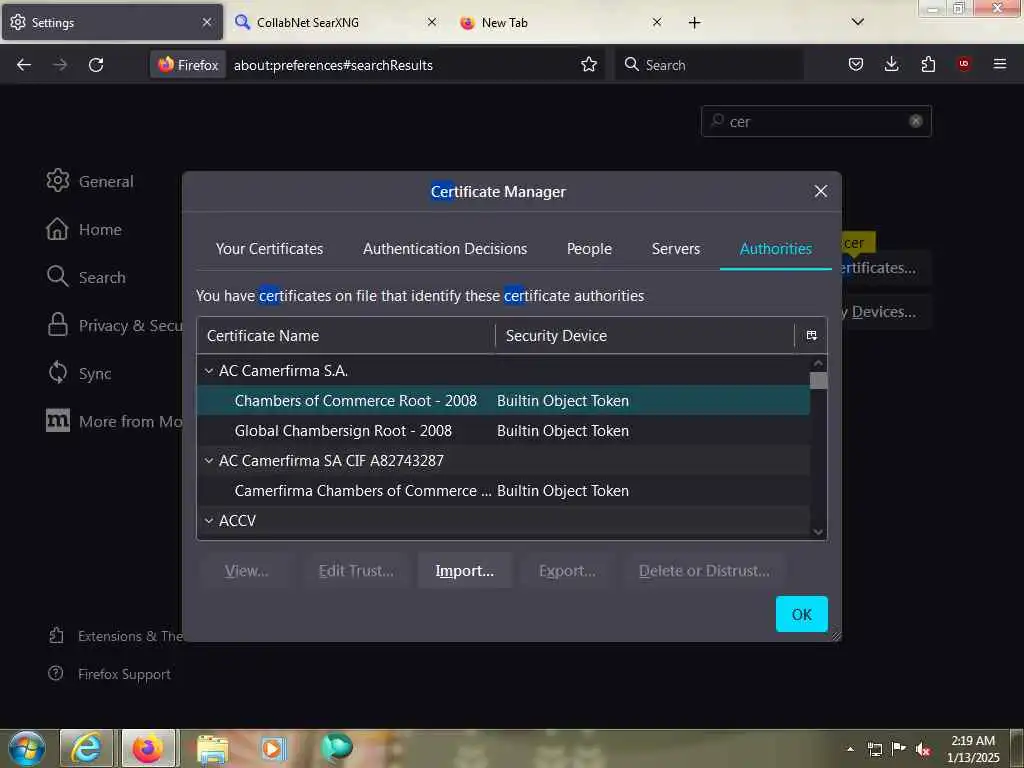Viewport: 1024px width, 768px height.
Task: Click the certificate list scroll down arrow
Action: pyautogui.click(x=818, y=532)
